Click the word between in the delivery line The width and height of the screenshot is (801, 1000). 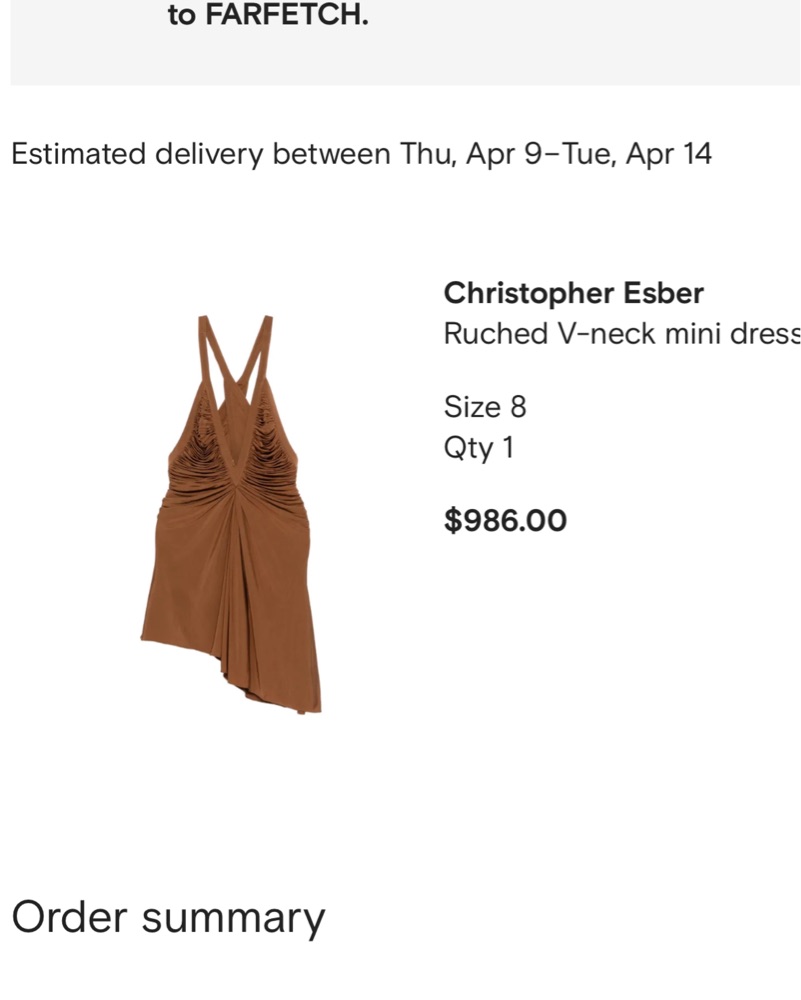pyautogui.click(x=331, y=154)
